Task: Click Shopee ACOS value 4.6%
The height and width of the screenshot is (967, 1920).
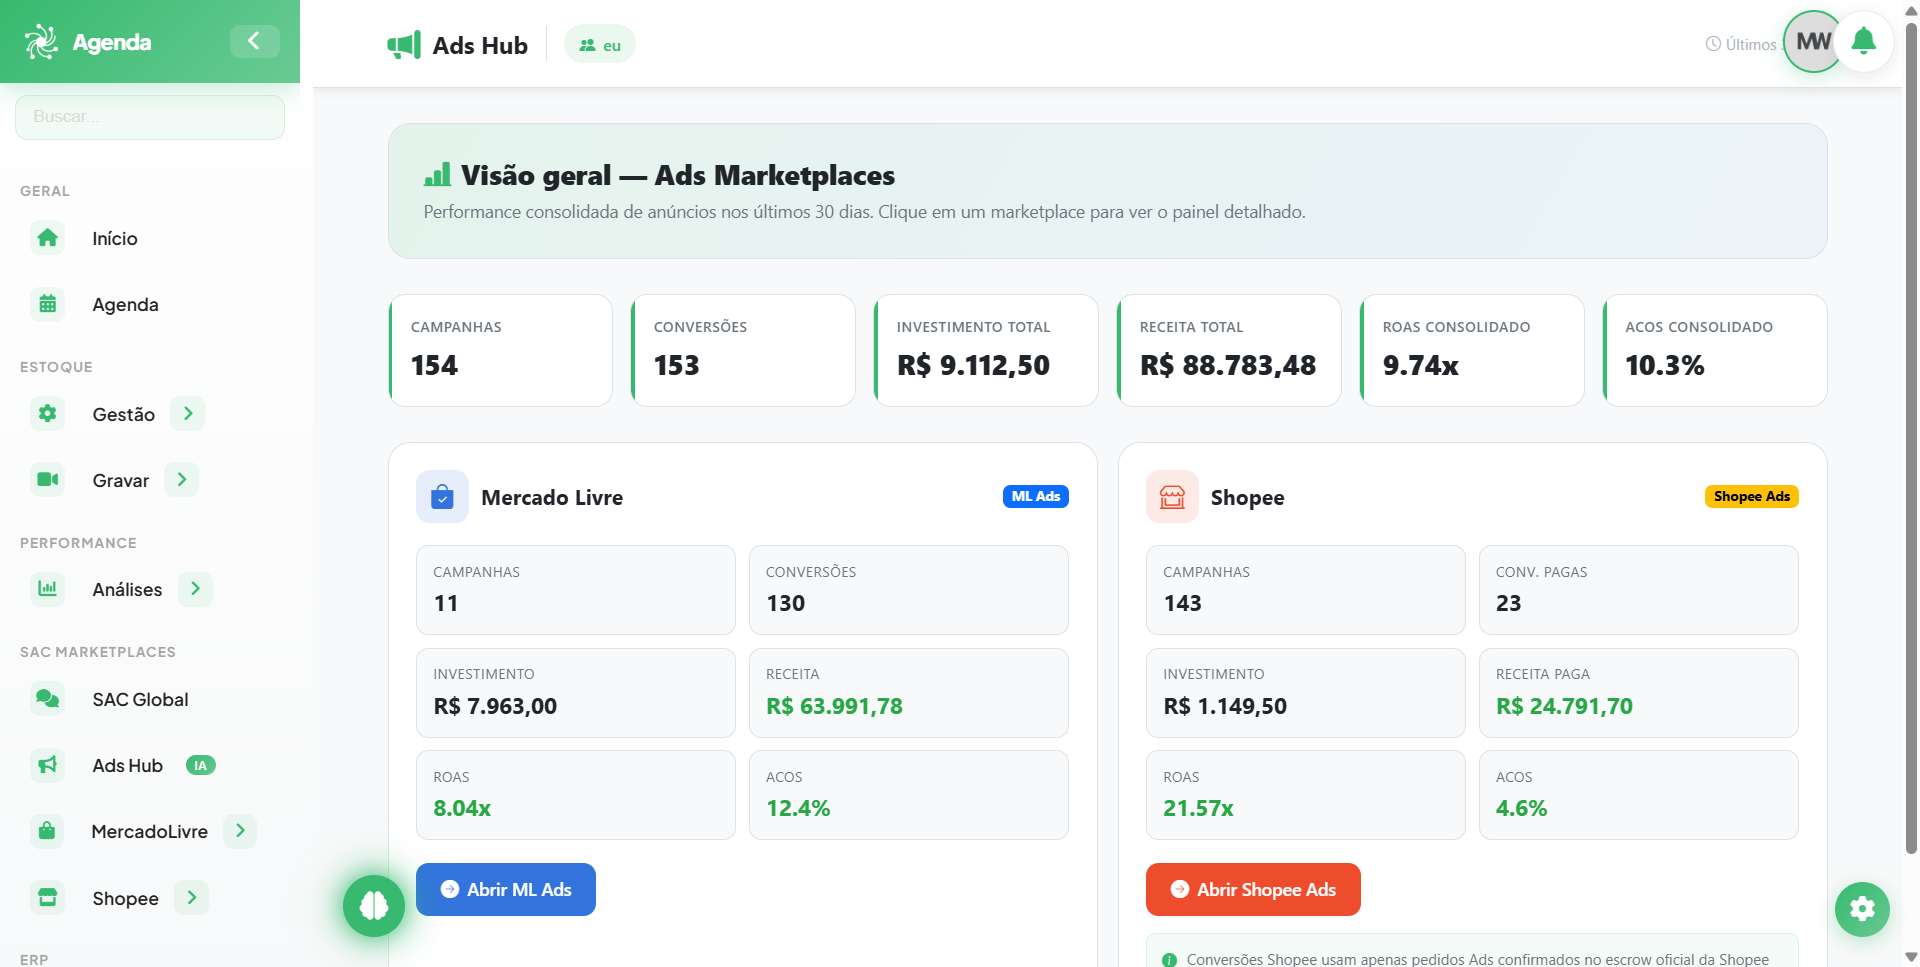Action: click(x=1521, y=808)
